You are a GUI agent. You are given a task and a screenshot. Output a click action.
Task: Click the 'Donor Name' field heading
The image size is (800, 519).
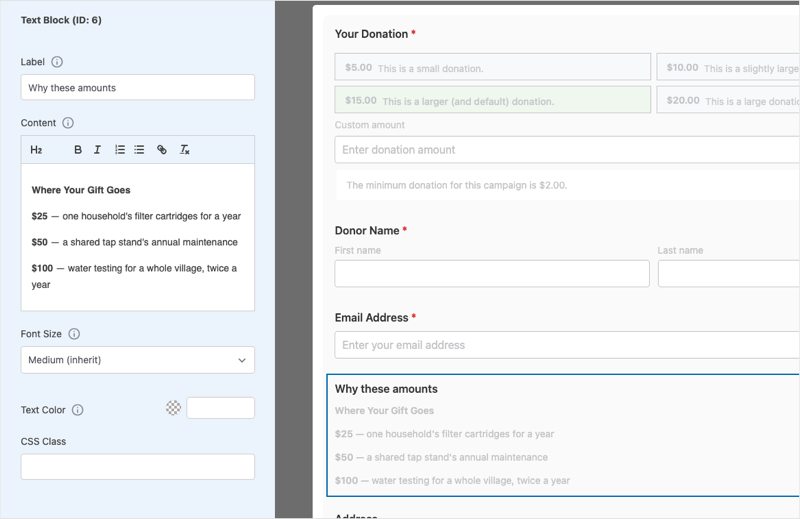pos(367,230)
